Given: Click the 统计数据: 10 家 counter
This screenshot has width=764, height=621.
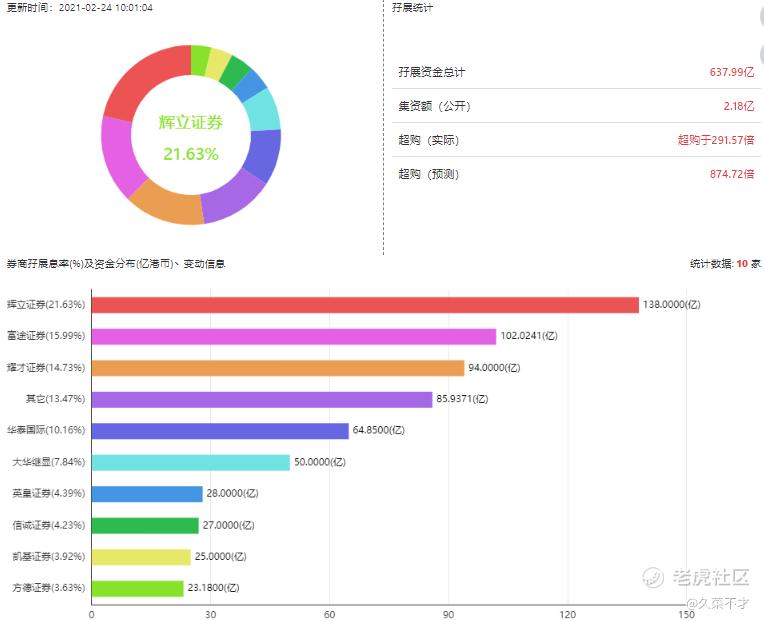Looking at the screenshot, I should [x=726, y=264].
